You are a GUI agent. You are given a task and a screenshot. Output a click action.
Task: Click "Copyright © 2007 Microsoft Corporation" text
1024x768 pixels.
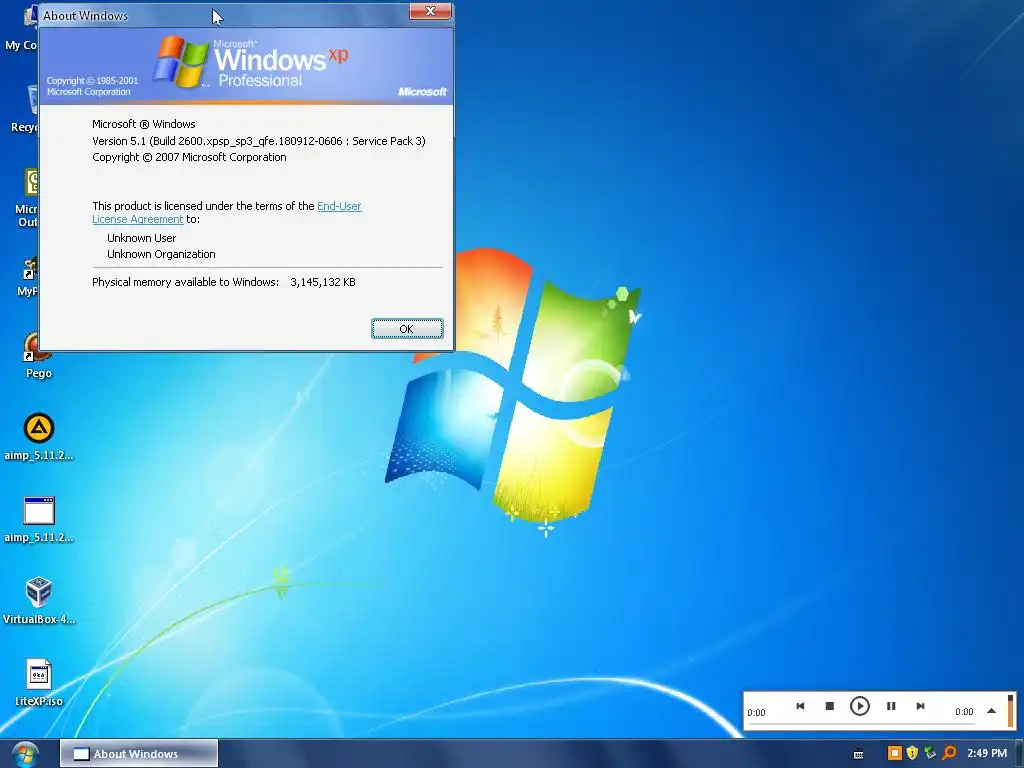[189, 157]
